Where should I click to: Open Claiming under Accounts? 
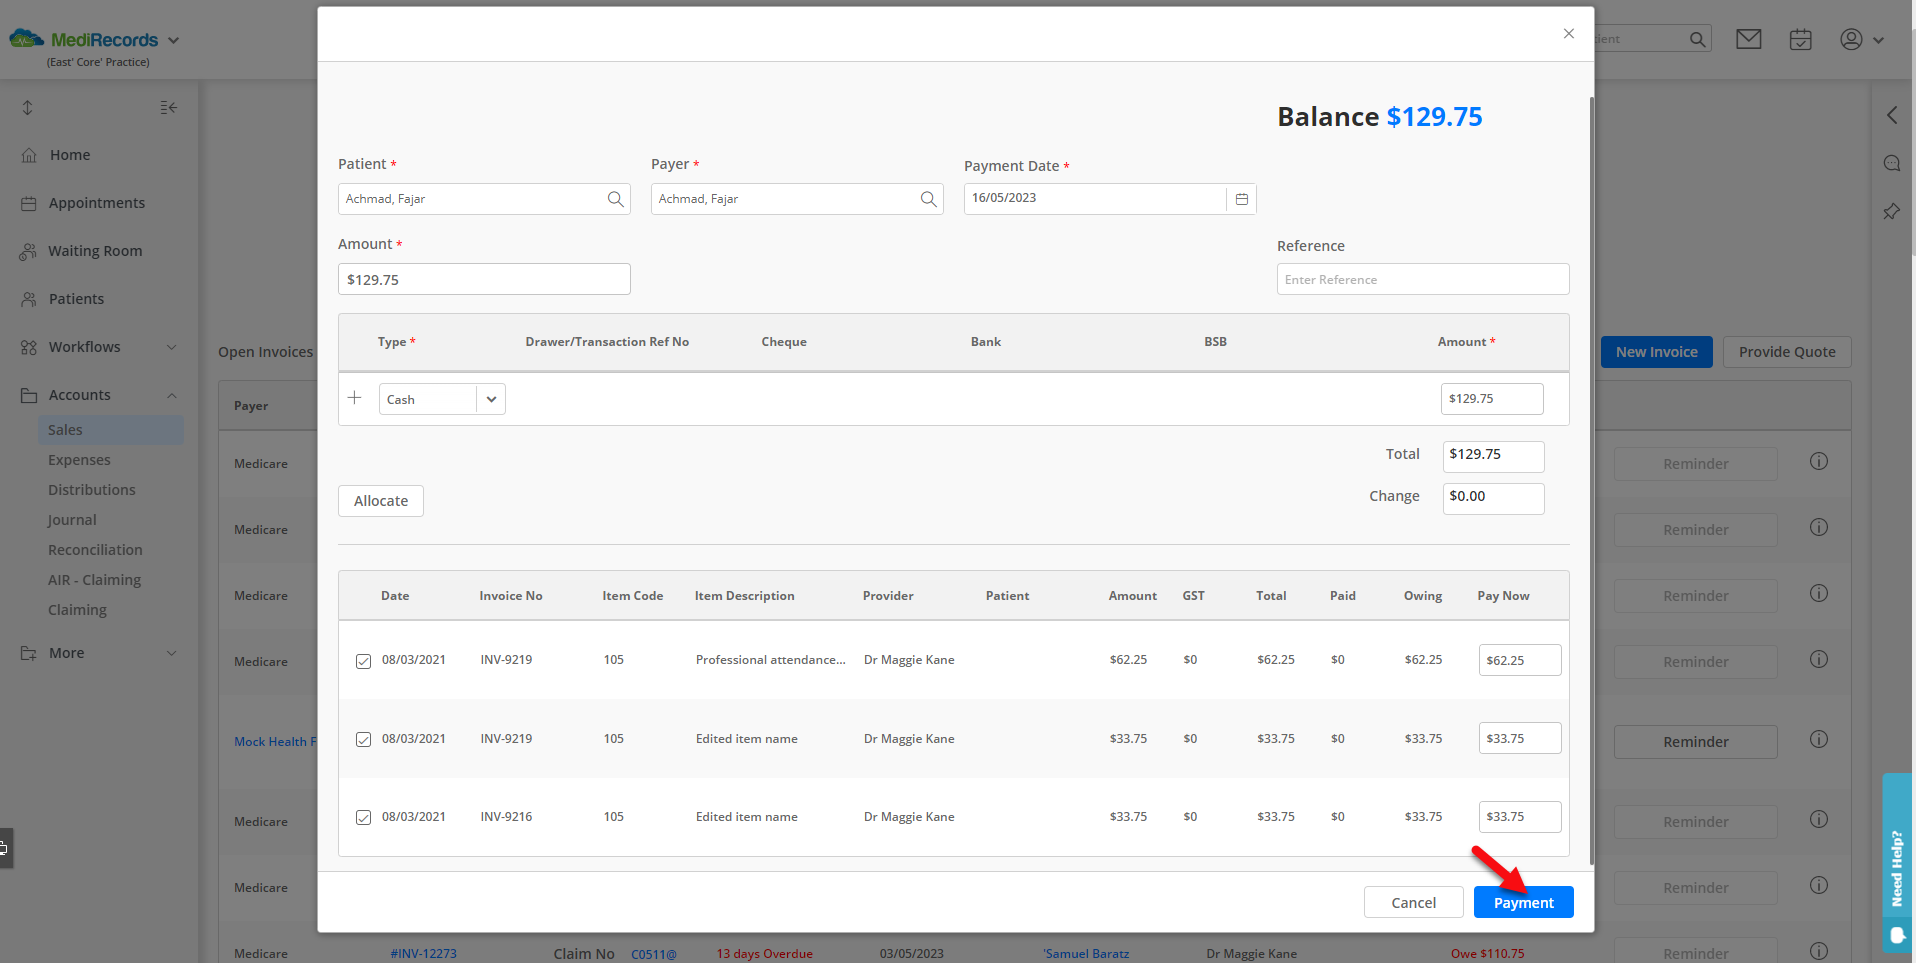pyautogui.click(x=77, y=610)
